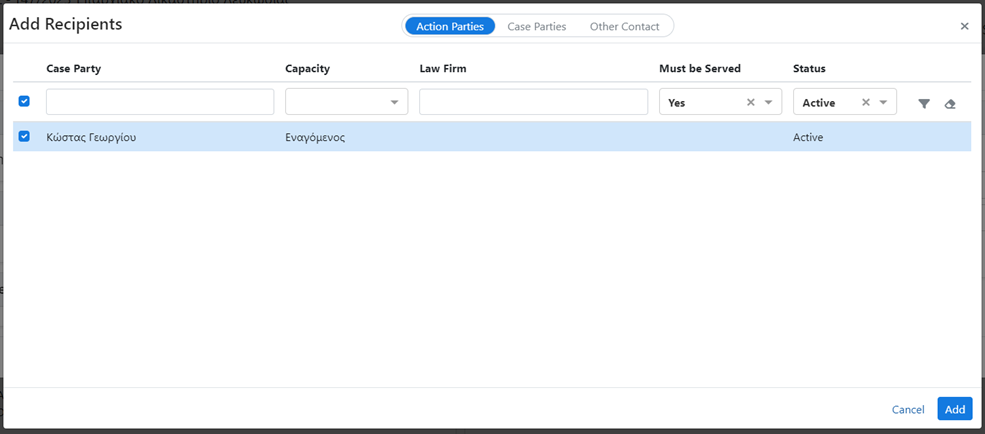
Task: Switch to the Case Parties tab
Action: (x=537, y=26)
